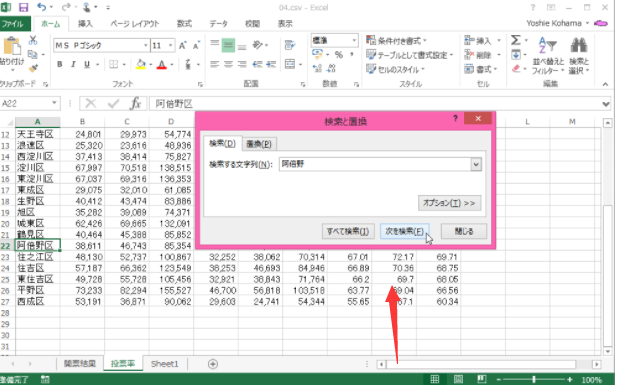Image resolution: width=619 pixels, height=385 pixels.
Task: Click the zoom slider handle
Action: [534, 379]
